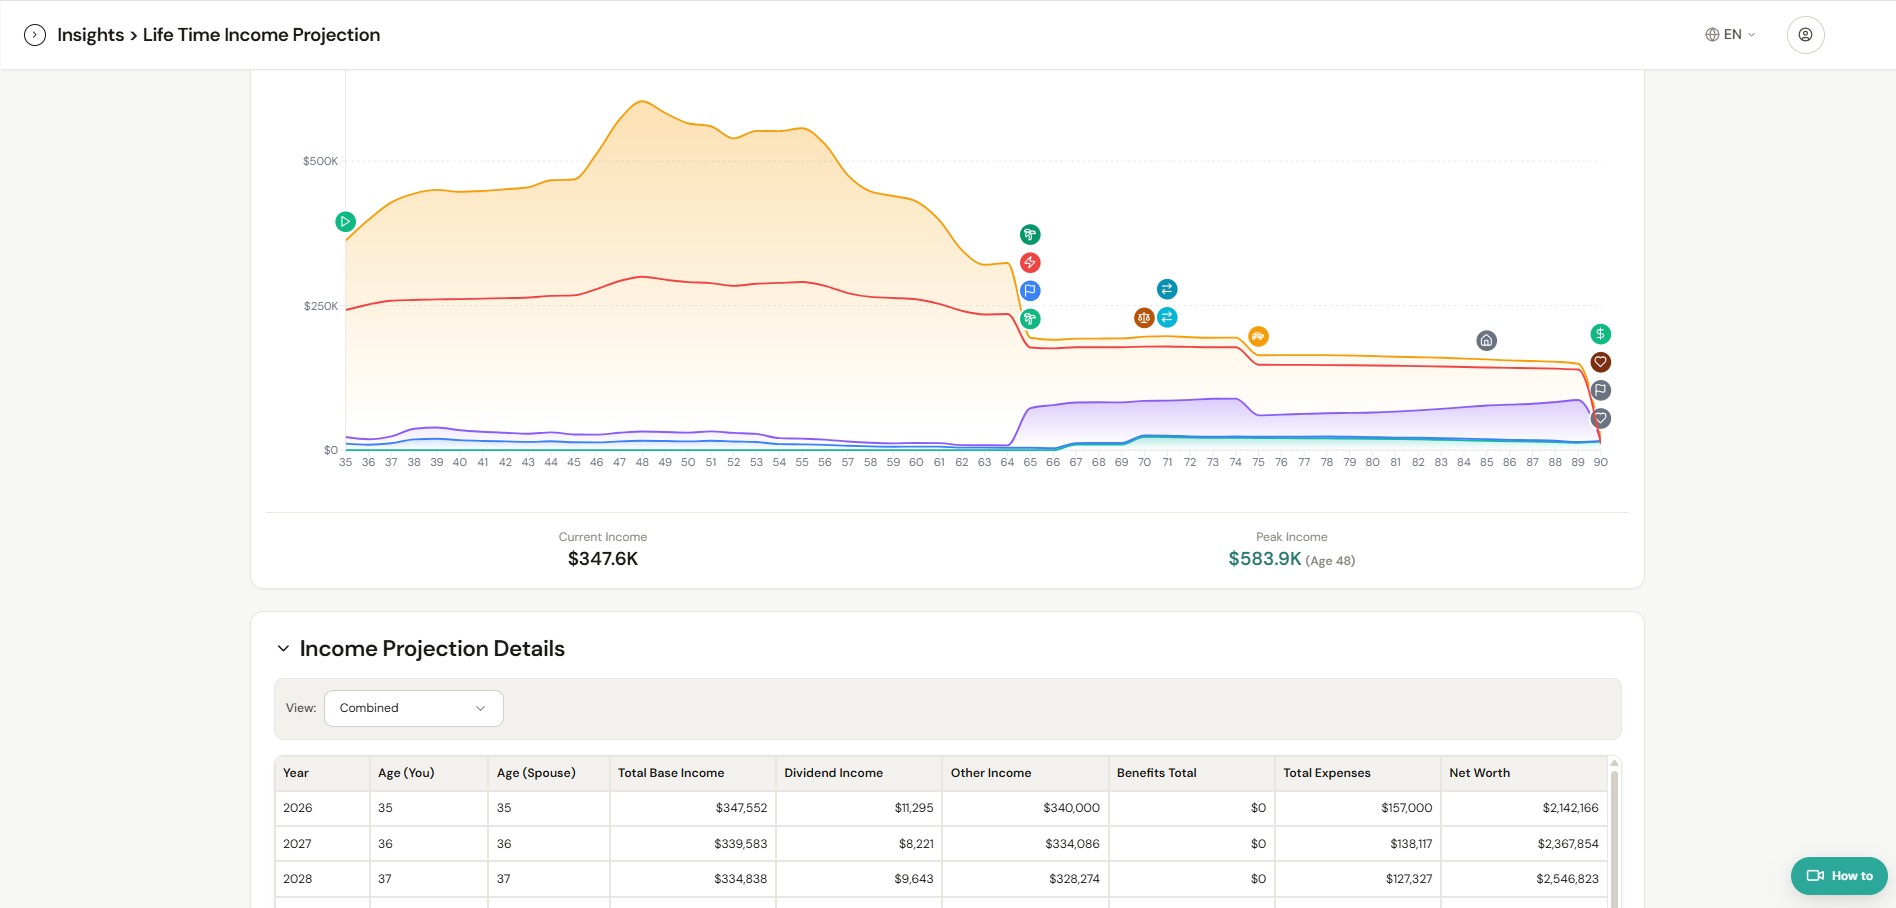1896x908 pixels.
Task: Click the gray heart marker at age 90
Action: pos(1601,418)
